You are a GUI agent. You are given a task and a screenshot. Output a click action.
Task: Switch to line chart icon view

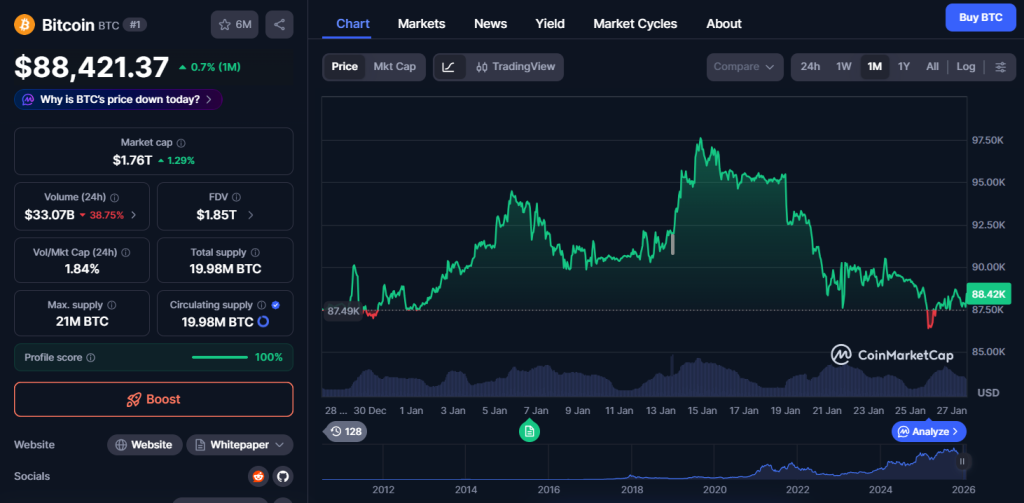(449, 67)
